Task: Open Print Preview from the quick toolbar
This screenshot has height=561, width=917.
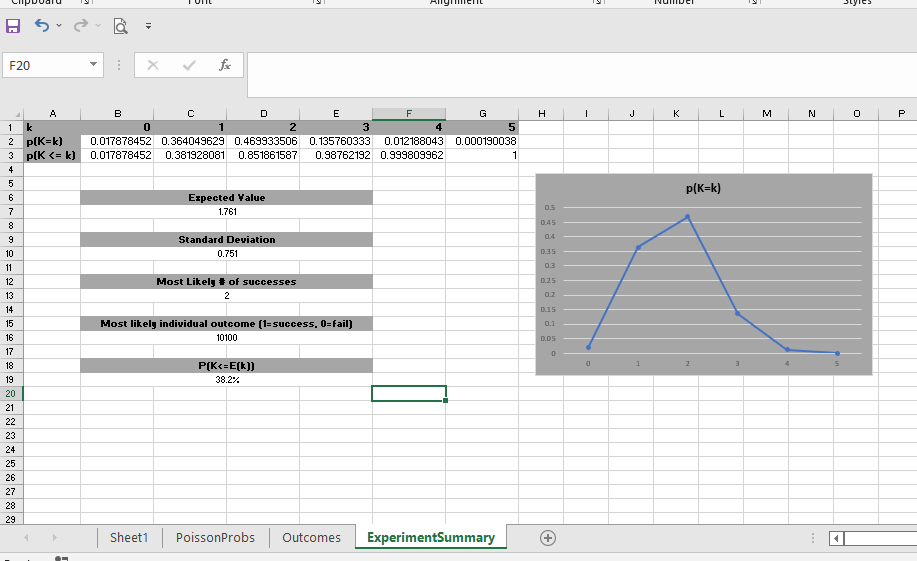Action: pyautogui.click(x=120, y=23)
